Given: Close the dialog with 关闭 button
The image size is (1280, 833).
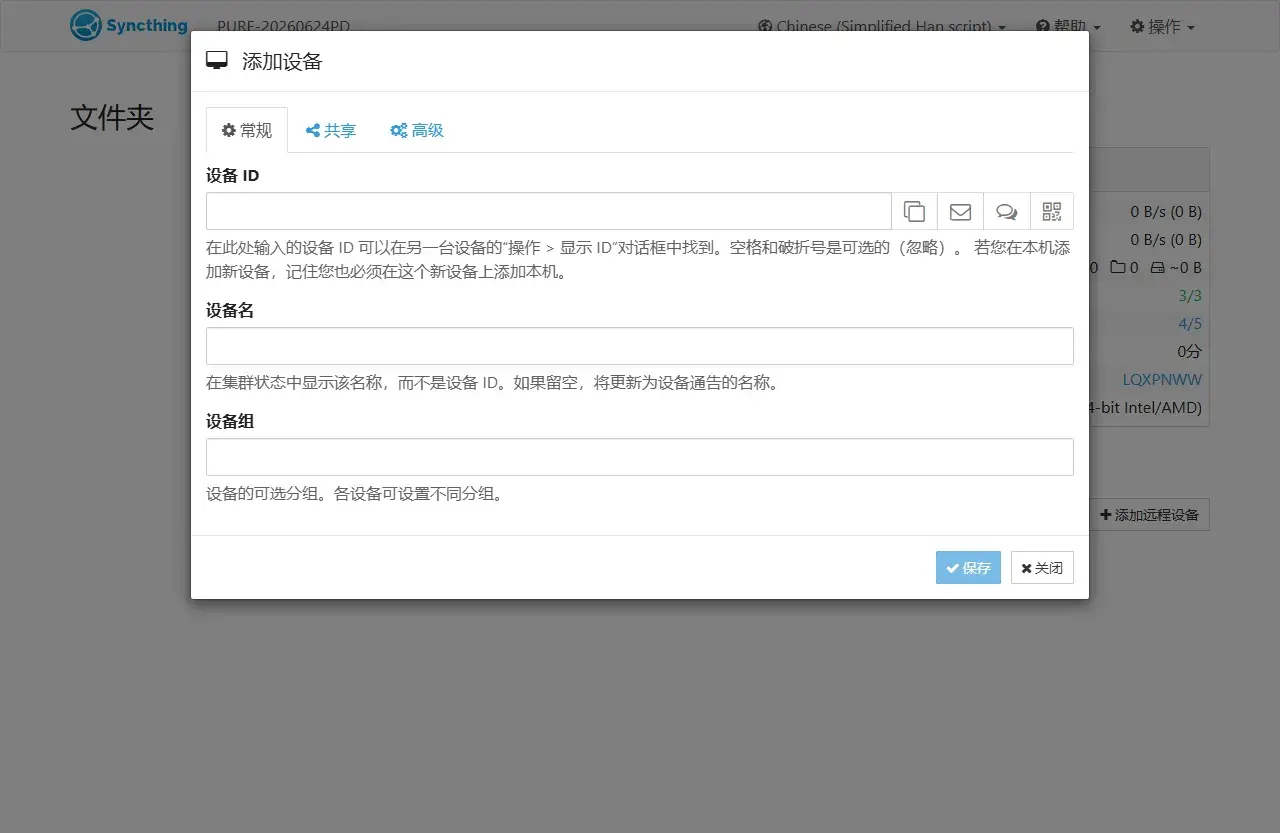Looking at the screenshot, I should point(1042,568).
